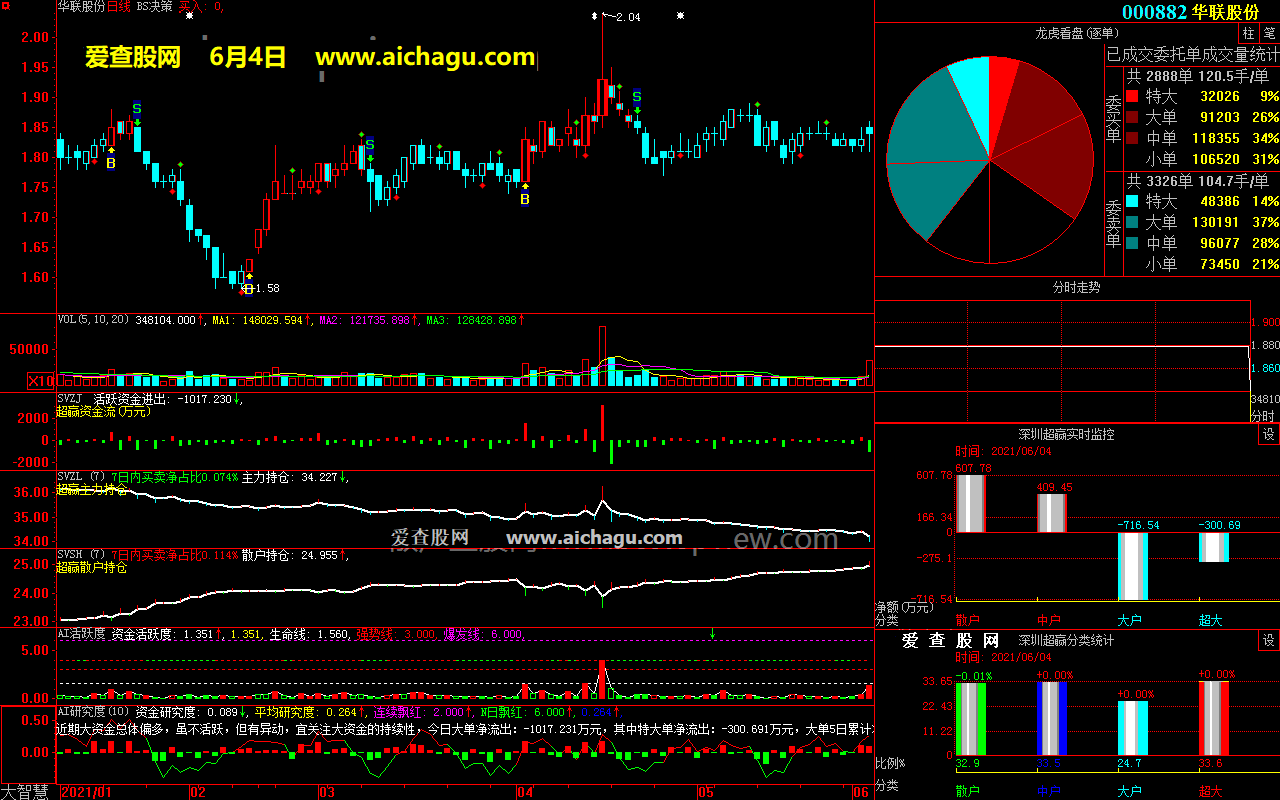This screenshot has height=800, width=1280.
Task: Click the 2.04 high price label
Action: pos(628,17)
